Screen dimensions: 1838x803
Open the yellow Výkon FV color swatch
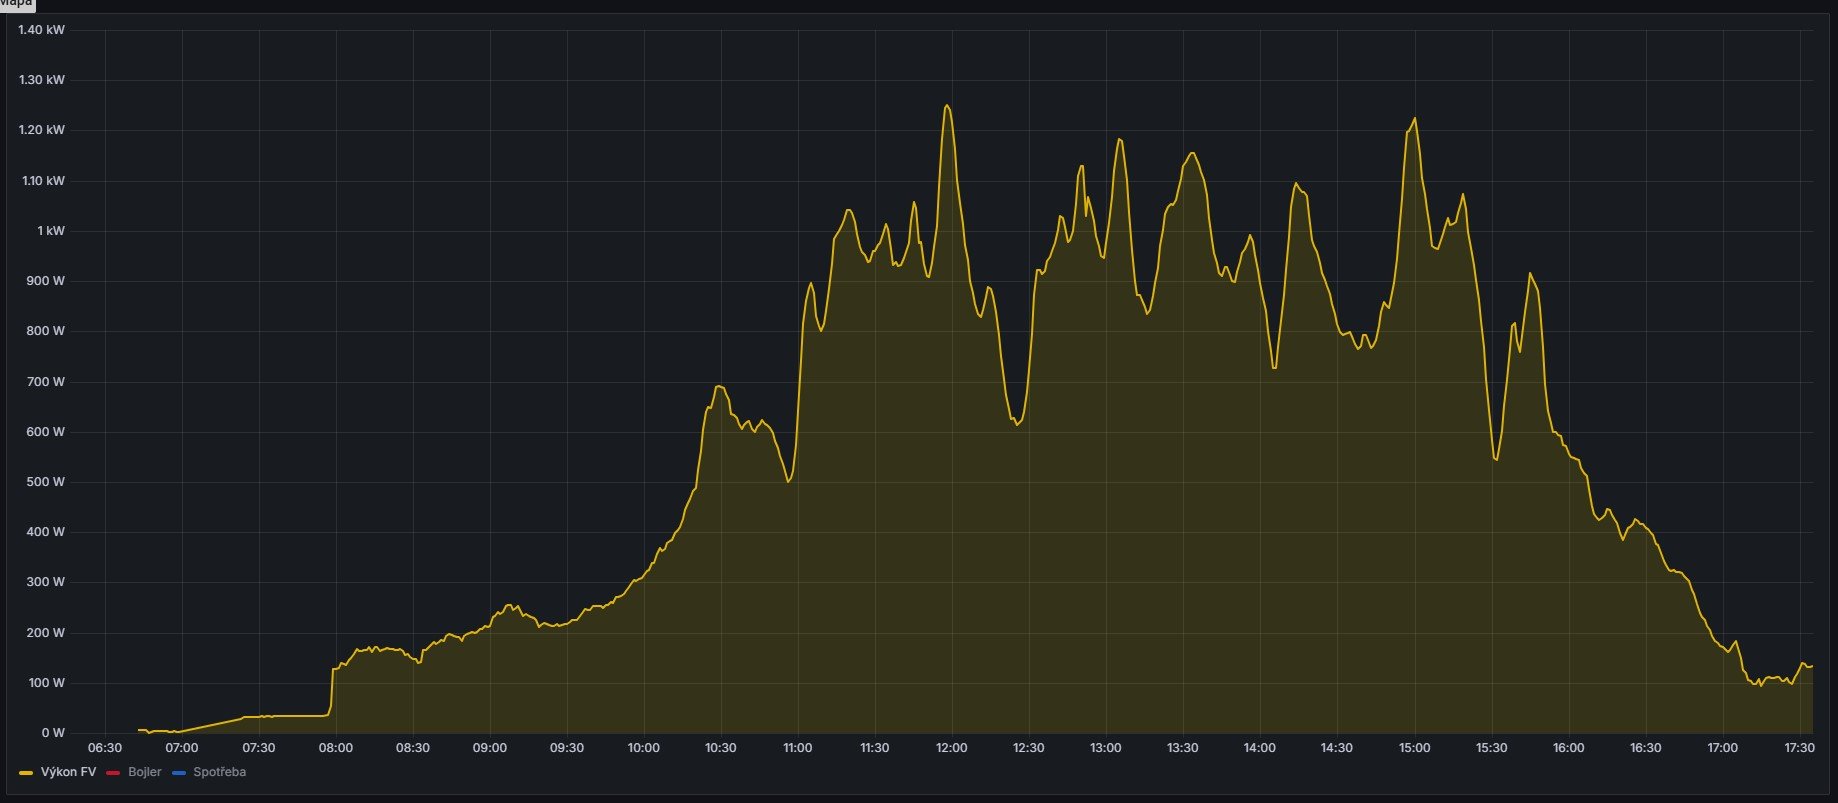pyautogui.click(x=26, y=773)
